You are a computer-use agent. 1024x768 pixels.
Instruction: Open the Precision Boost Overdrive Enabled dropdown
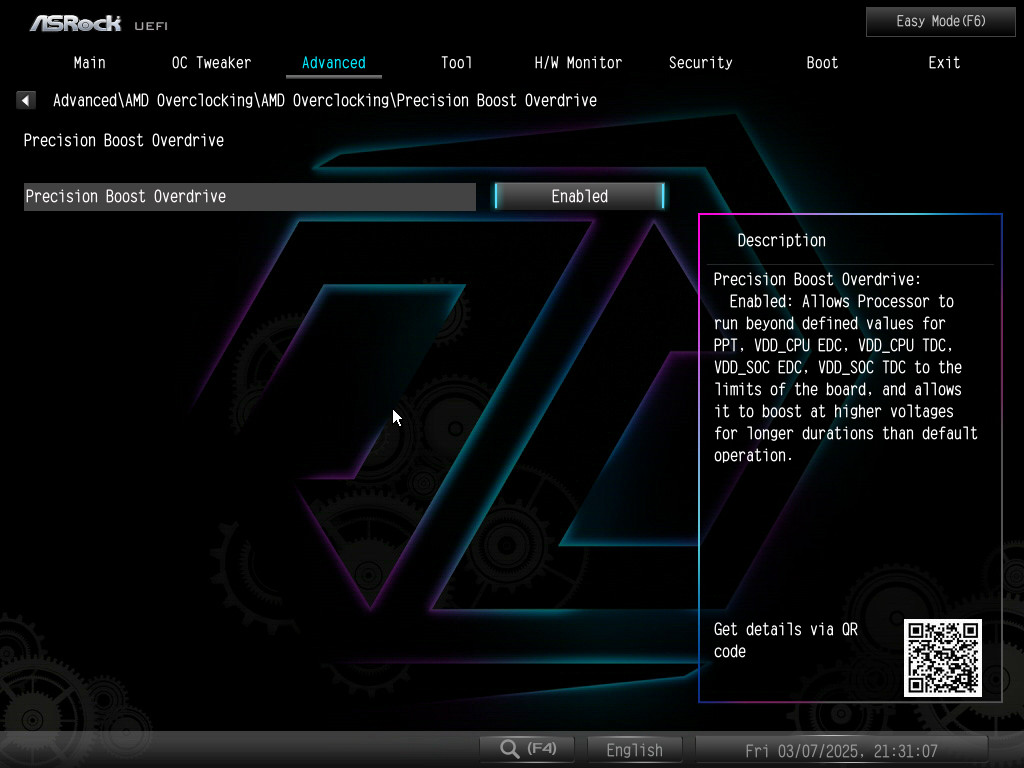tap(579, 197)
